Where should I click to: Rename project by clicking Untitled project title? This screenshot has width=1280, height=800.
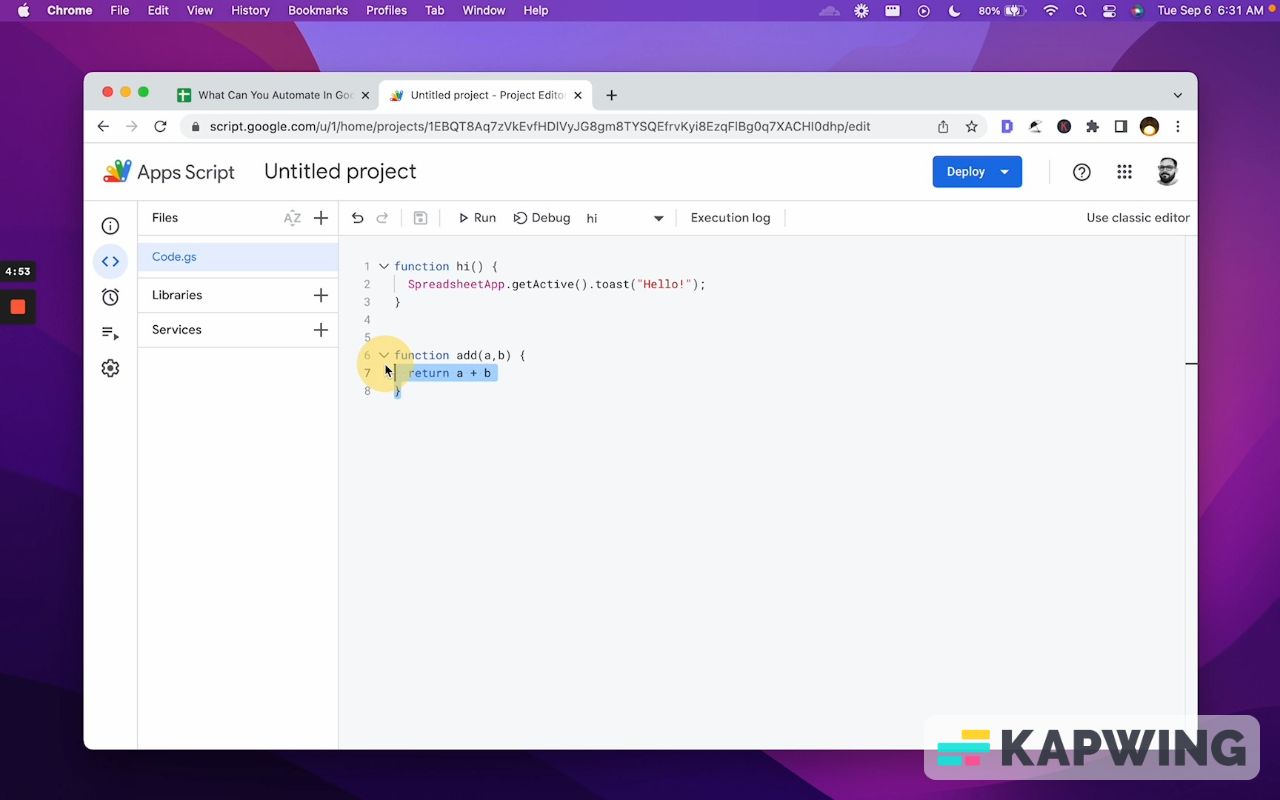click(340, 172)
